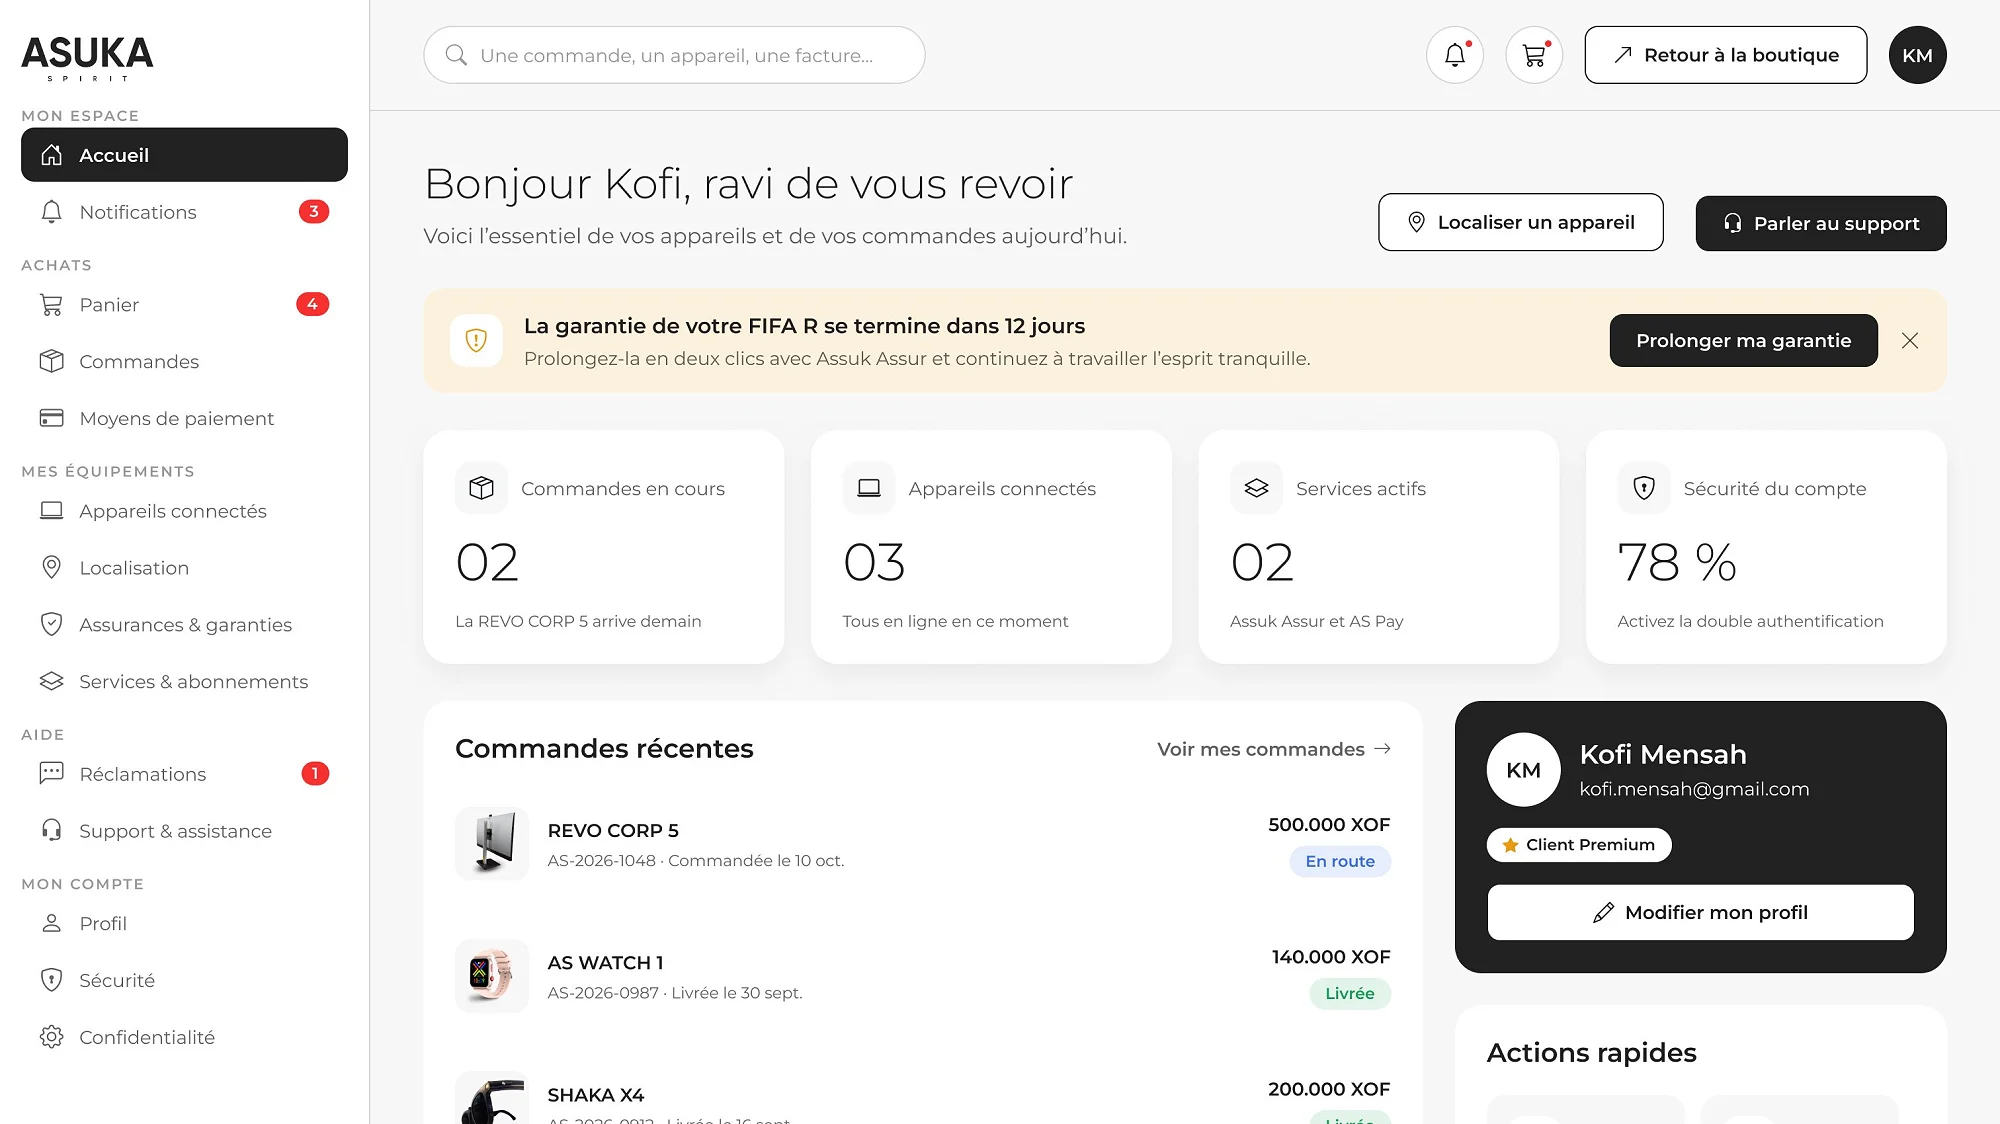Screen dimensions: 2000x1124
Task: Open Localisation in the sidebar
Action: pos(184,568)
